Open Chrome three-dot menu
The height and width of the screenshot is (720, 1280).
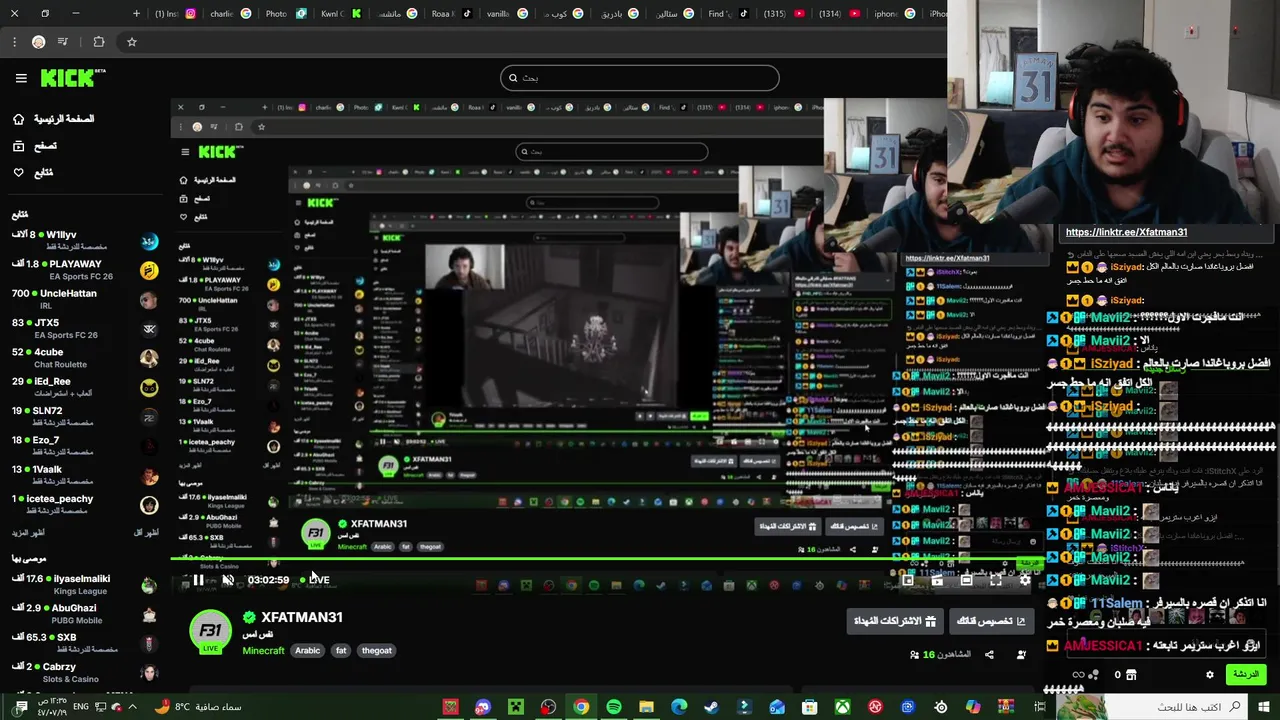pos(14,42)
